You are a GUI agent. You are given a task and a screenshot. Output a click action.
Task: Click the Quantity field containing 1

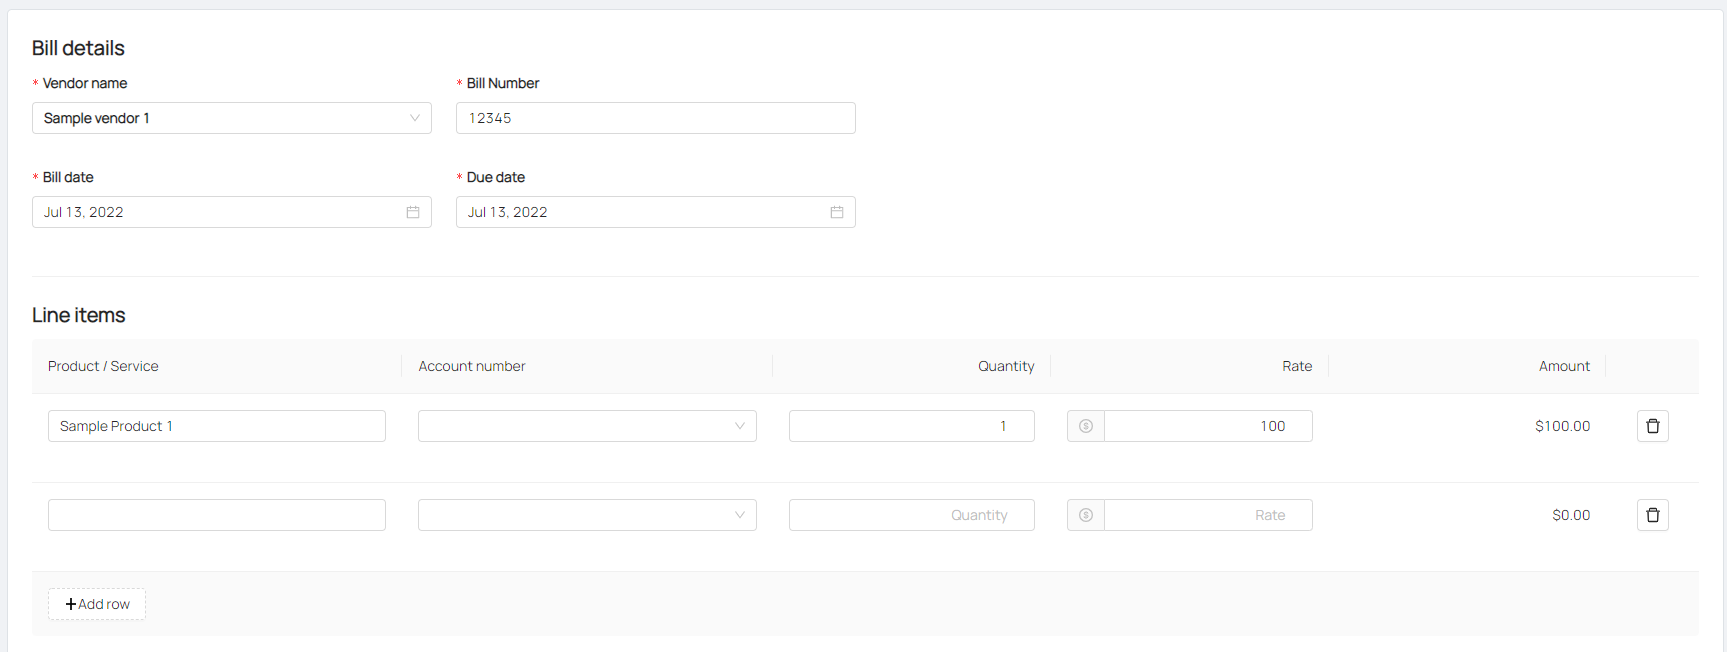(x=911, y=426)
